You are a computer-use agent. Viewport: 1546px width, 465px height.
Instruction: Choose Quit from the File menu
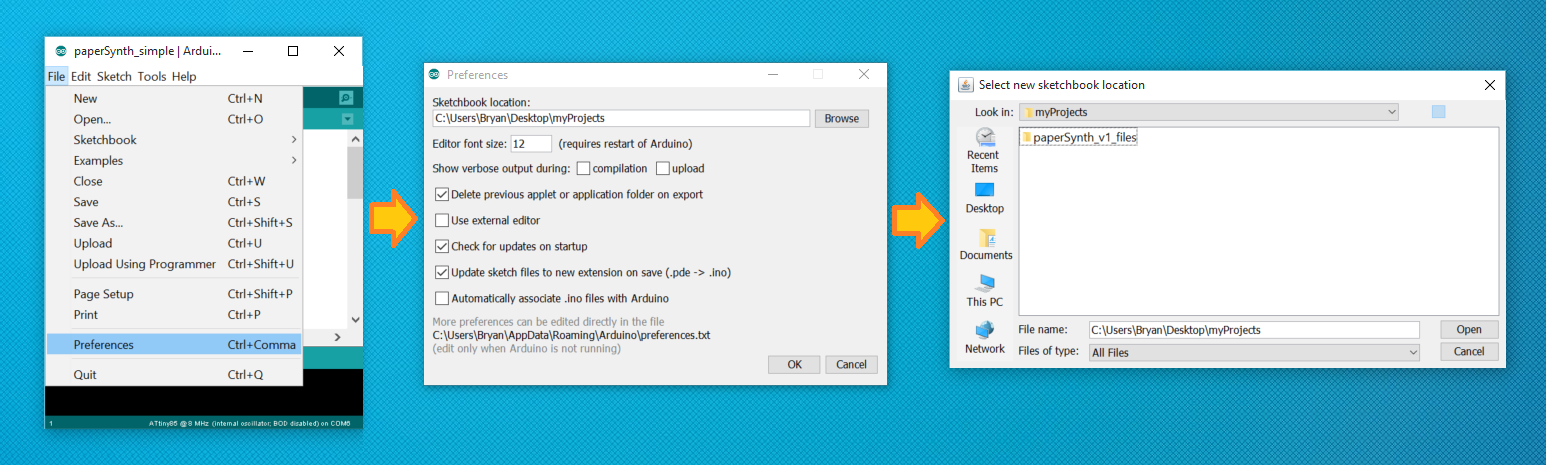click(x=173, y=375)
